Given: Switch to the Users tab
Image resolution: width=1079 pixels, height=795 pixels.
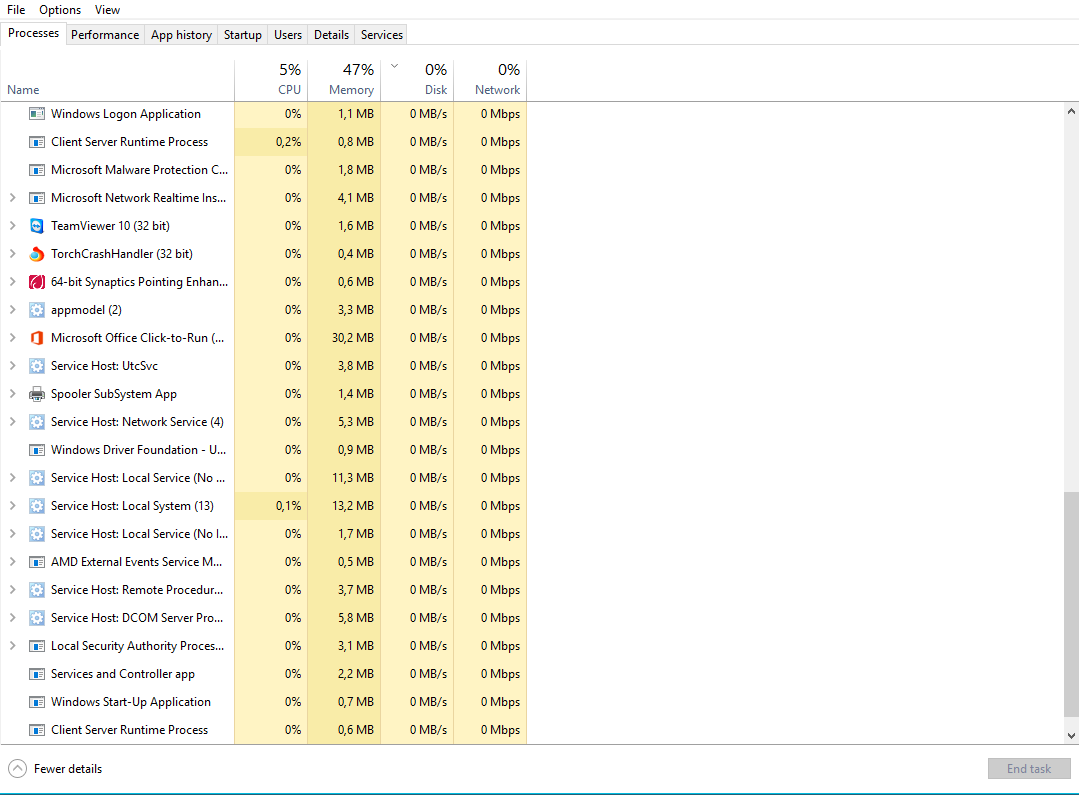Looking at the screenshot, I should pos(288,34).
